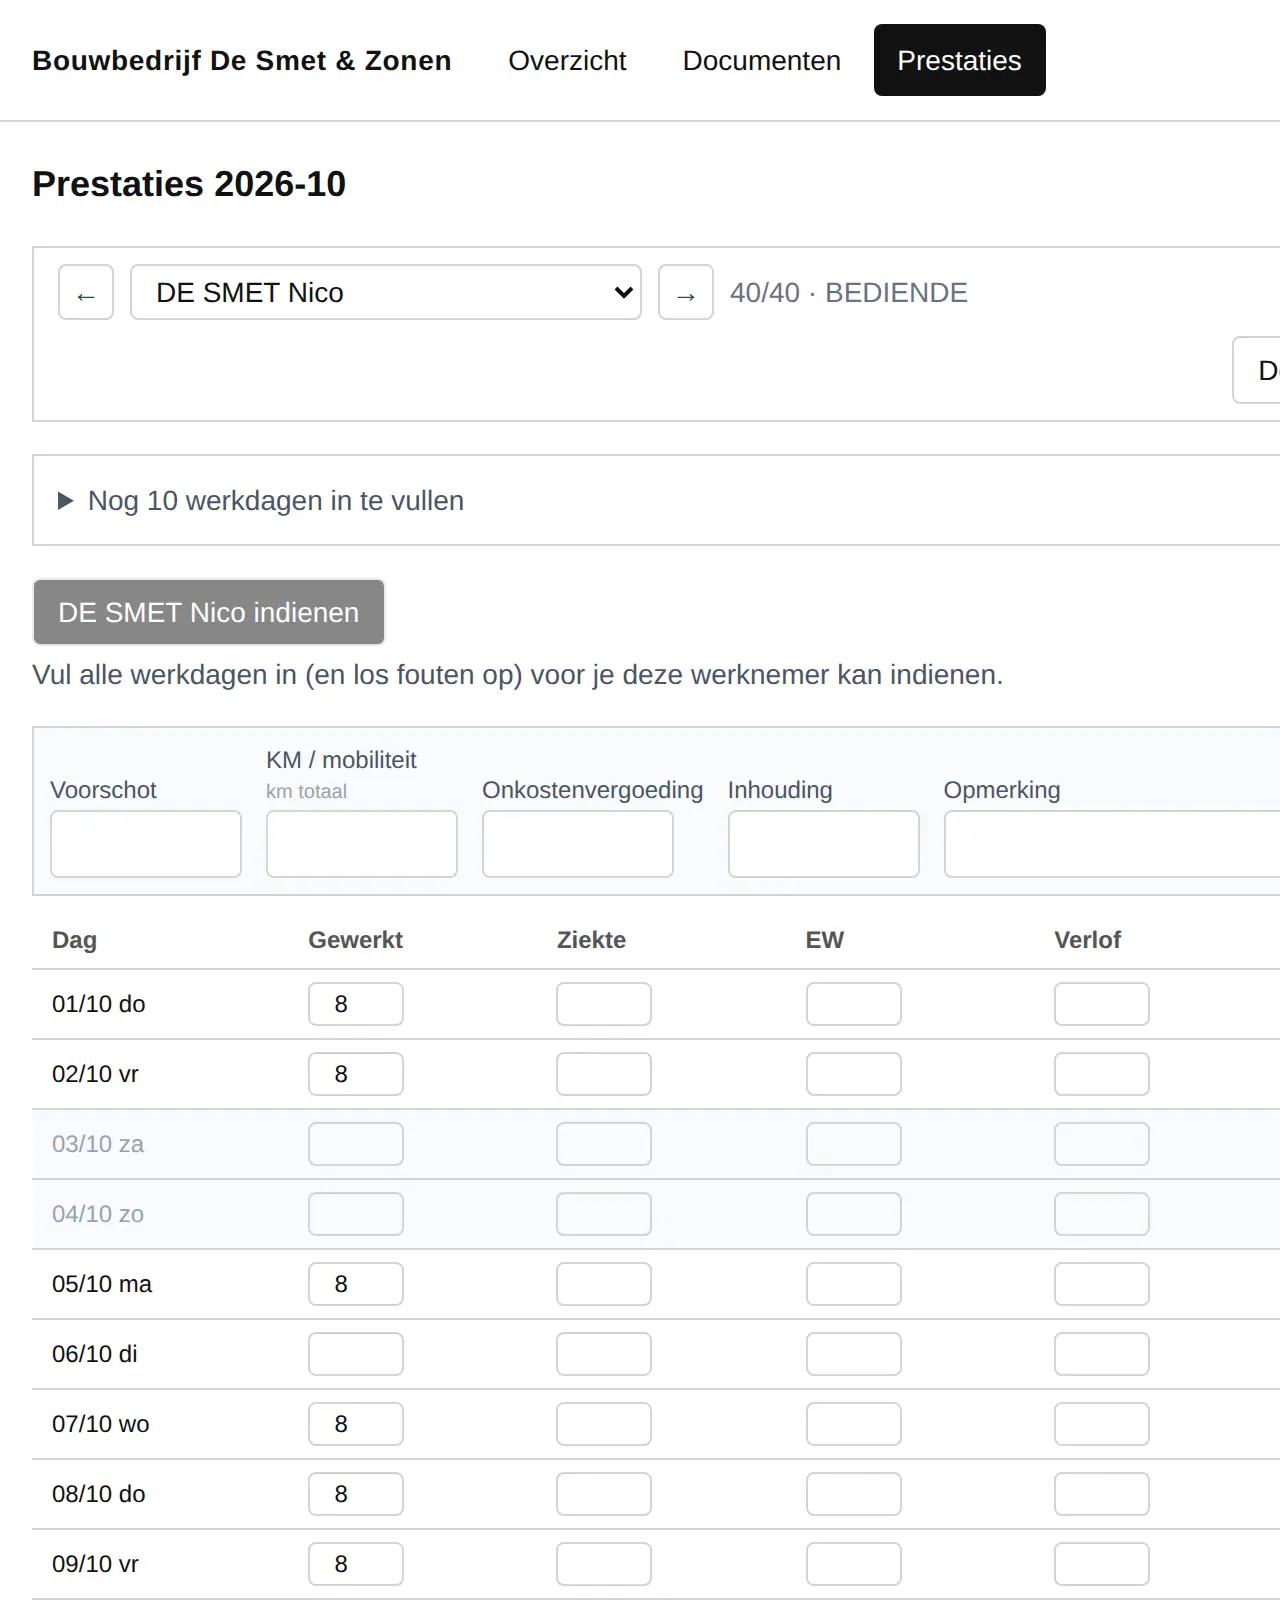Go to previous employee with left arrow

pyautogui.click(x=86, y=292)
